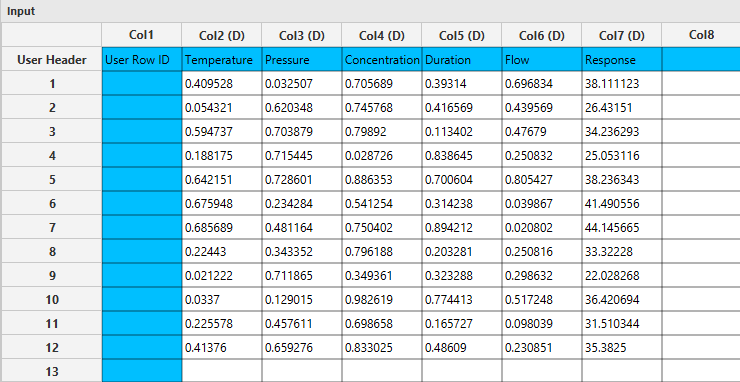Click Temperature cell 0.409528
The image size is (740, 382).
(x=222, y=84)
